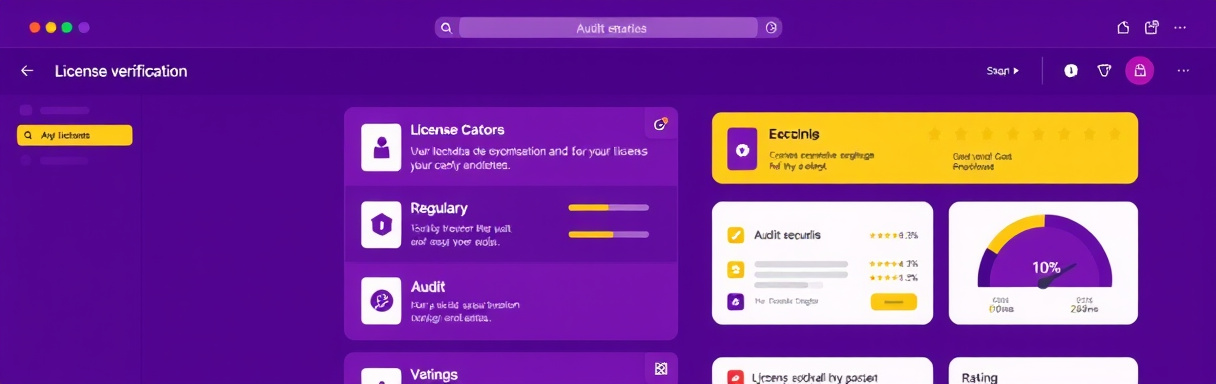1216x384 pixels.
Task: Click the magnifier icon in the top search bar
Action: tap(446, 28)
